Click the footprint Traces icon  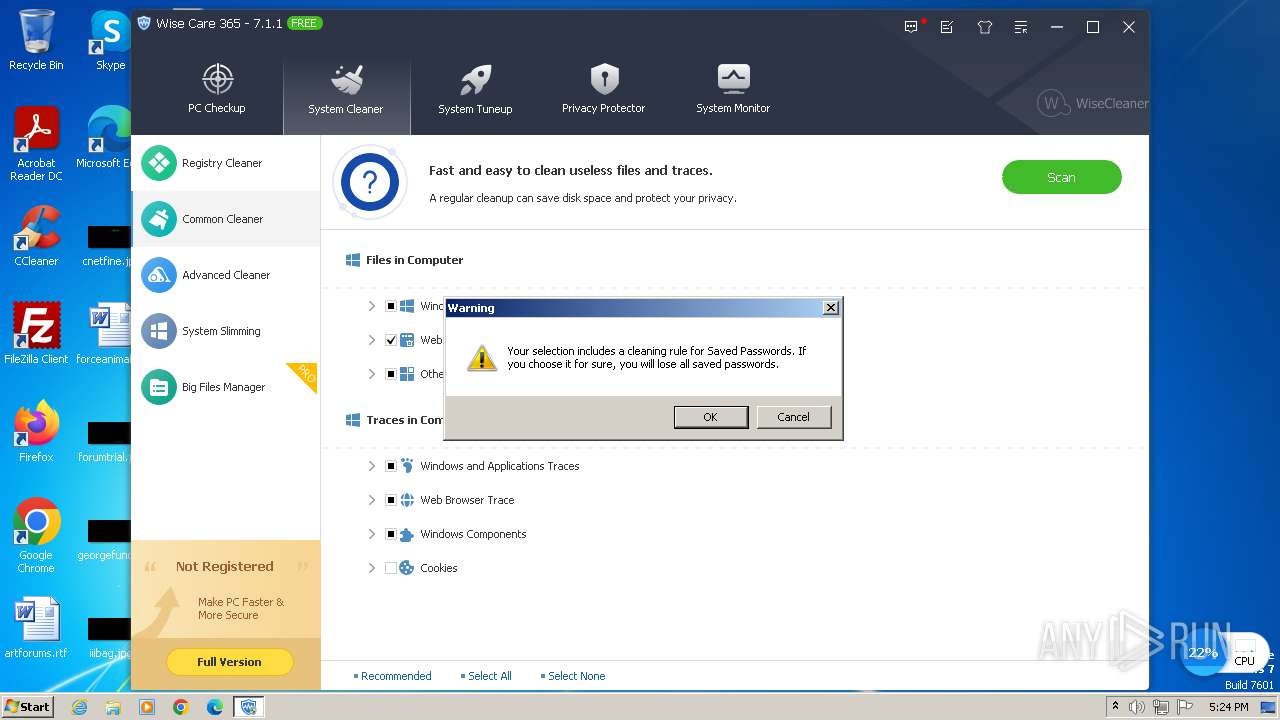coord(407,466)
